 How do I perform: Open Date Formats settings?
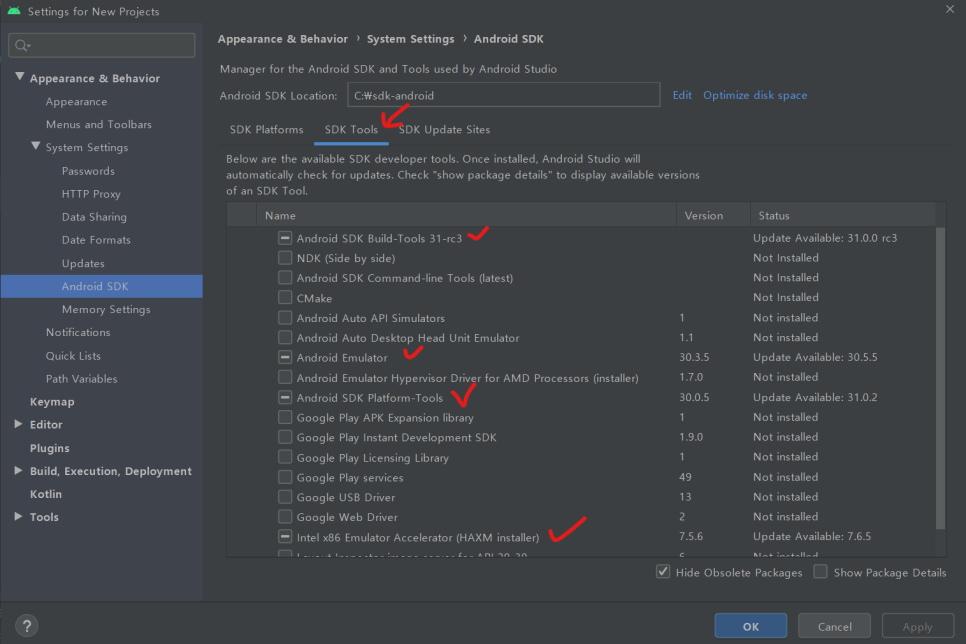96,240
